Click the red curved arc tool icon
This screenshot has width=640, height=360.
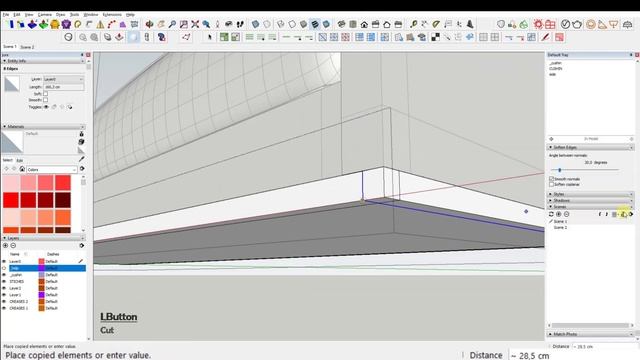111,25
